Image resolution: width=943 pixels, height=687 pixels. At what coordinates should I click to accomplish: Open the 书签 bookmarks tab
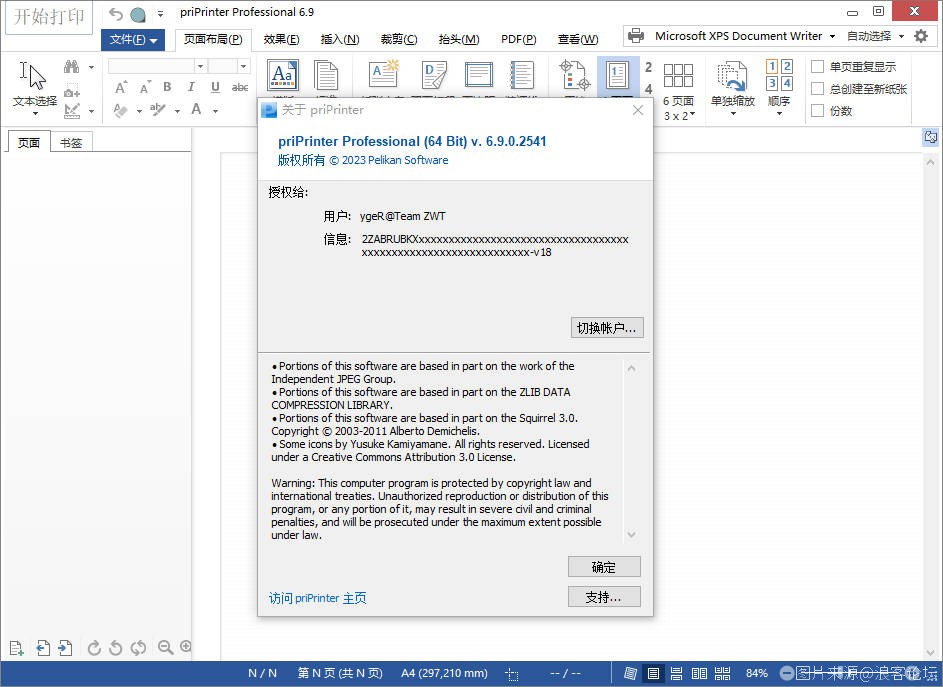click(x=71, y=143)
